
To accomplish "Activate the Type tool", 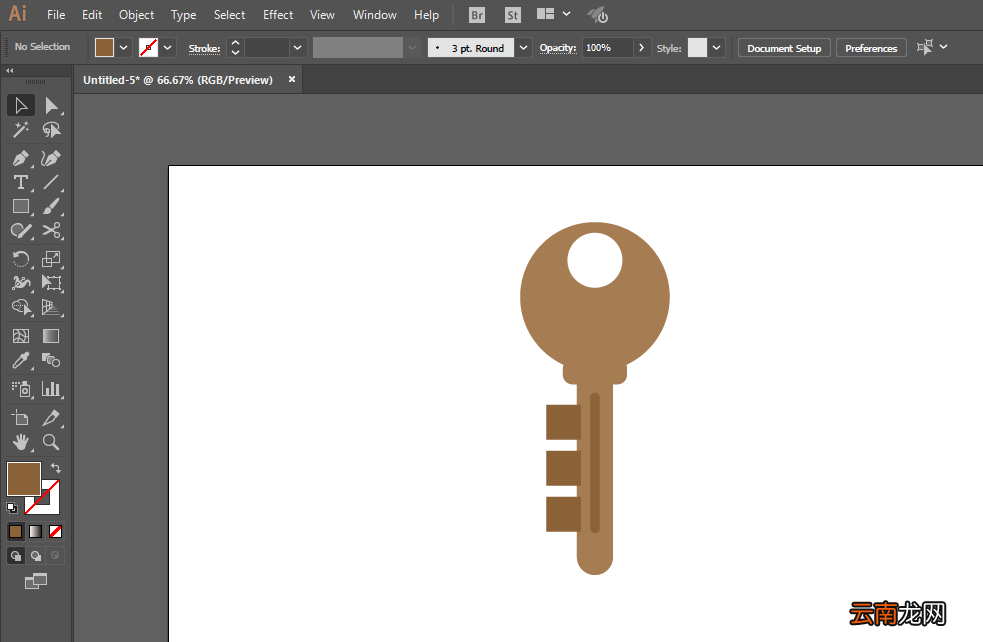I will coord(21,182).
